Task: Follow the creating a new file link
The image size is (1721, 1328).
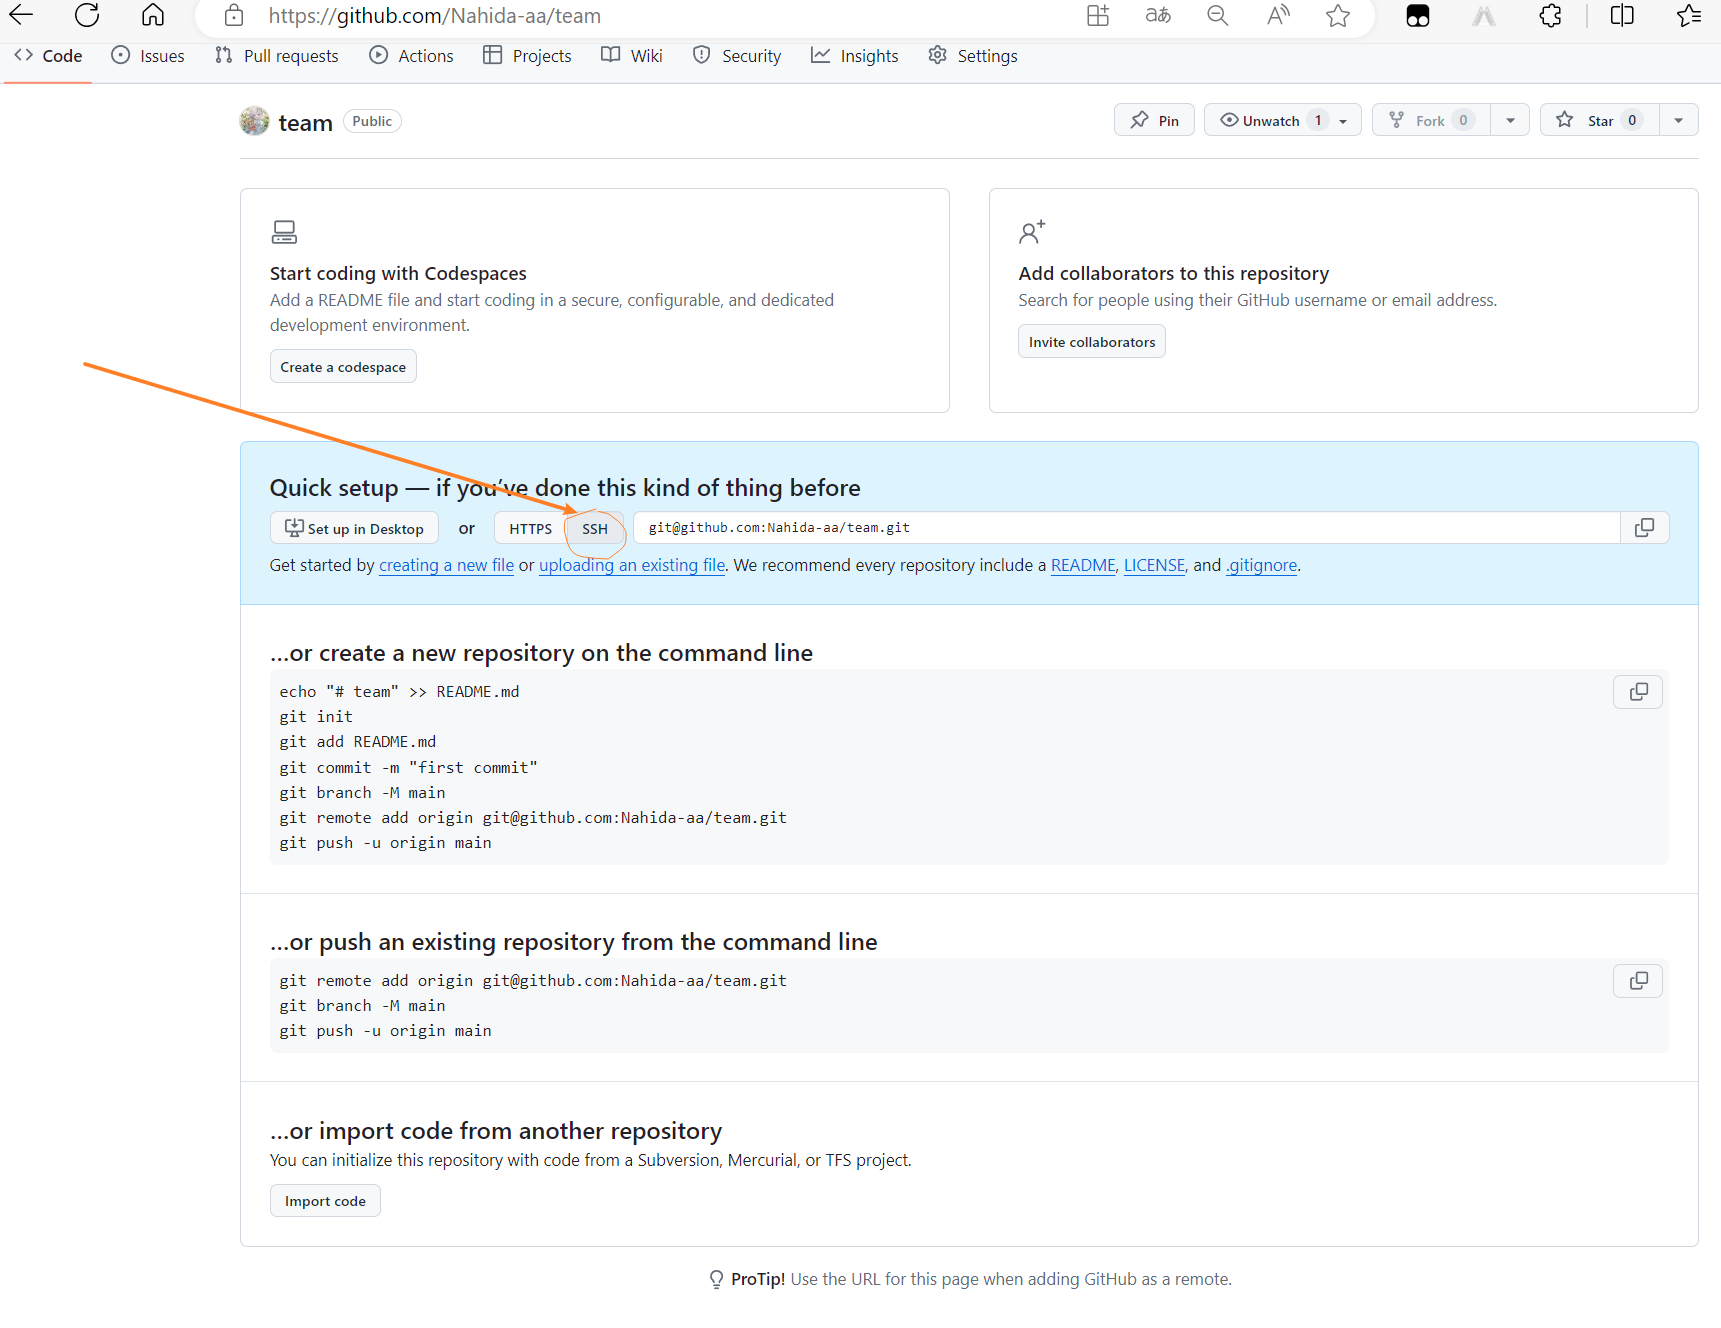Action: pyautogui.click(x=446, y=565)
